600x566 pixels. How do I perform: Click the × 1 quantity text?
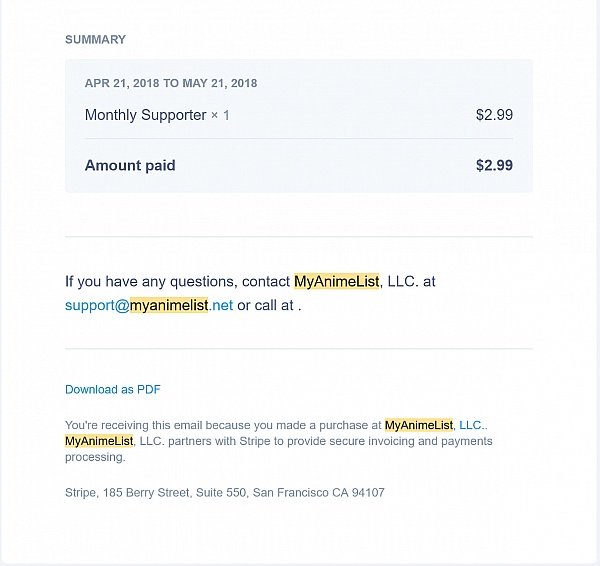[220, 115]
